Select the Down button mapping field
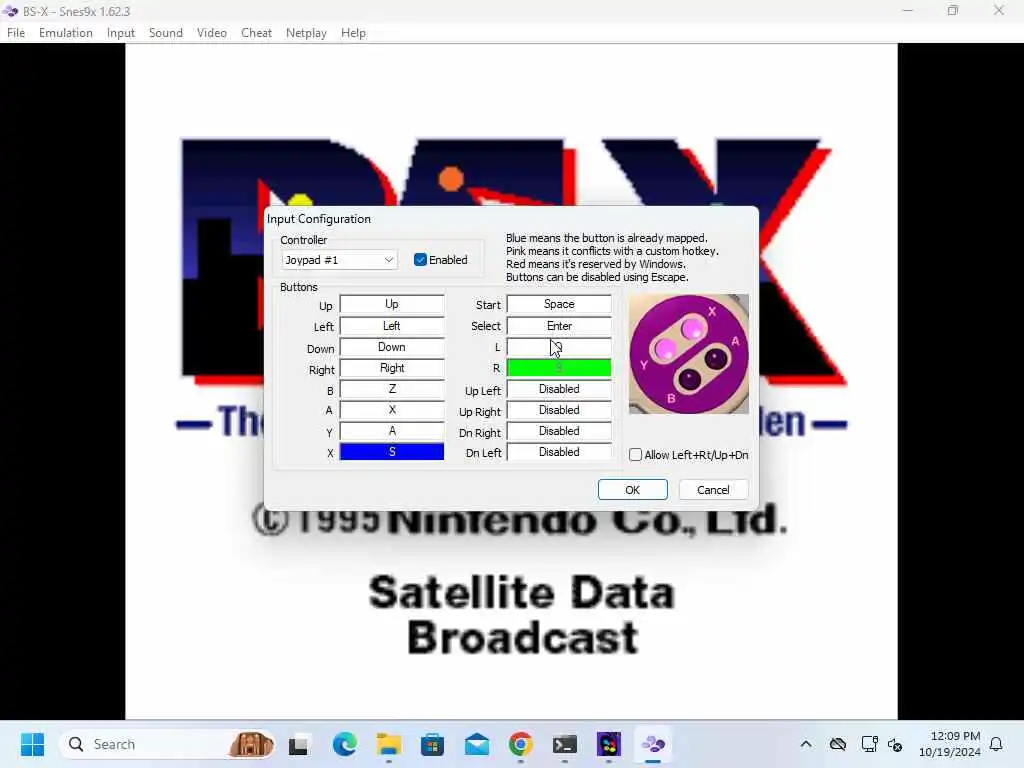 [x=392, y=347]
